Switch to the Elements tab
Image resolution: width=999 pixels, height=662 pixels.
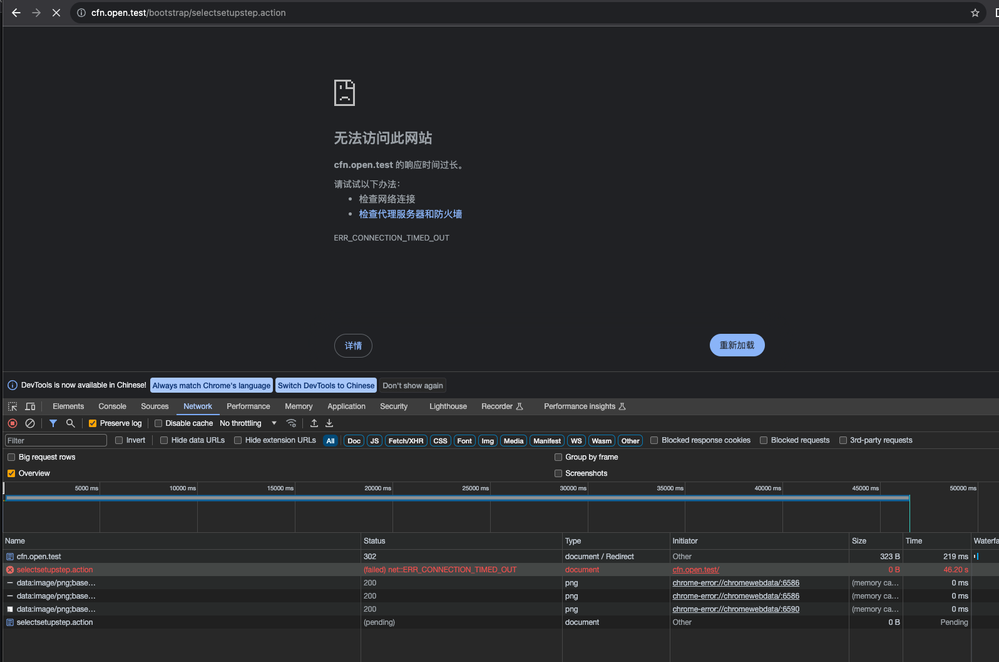68,407
